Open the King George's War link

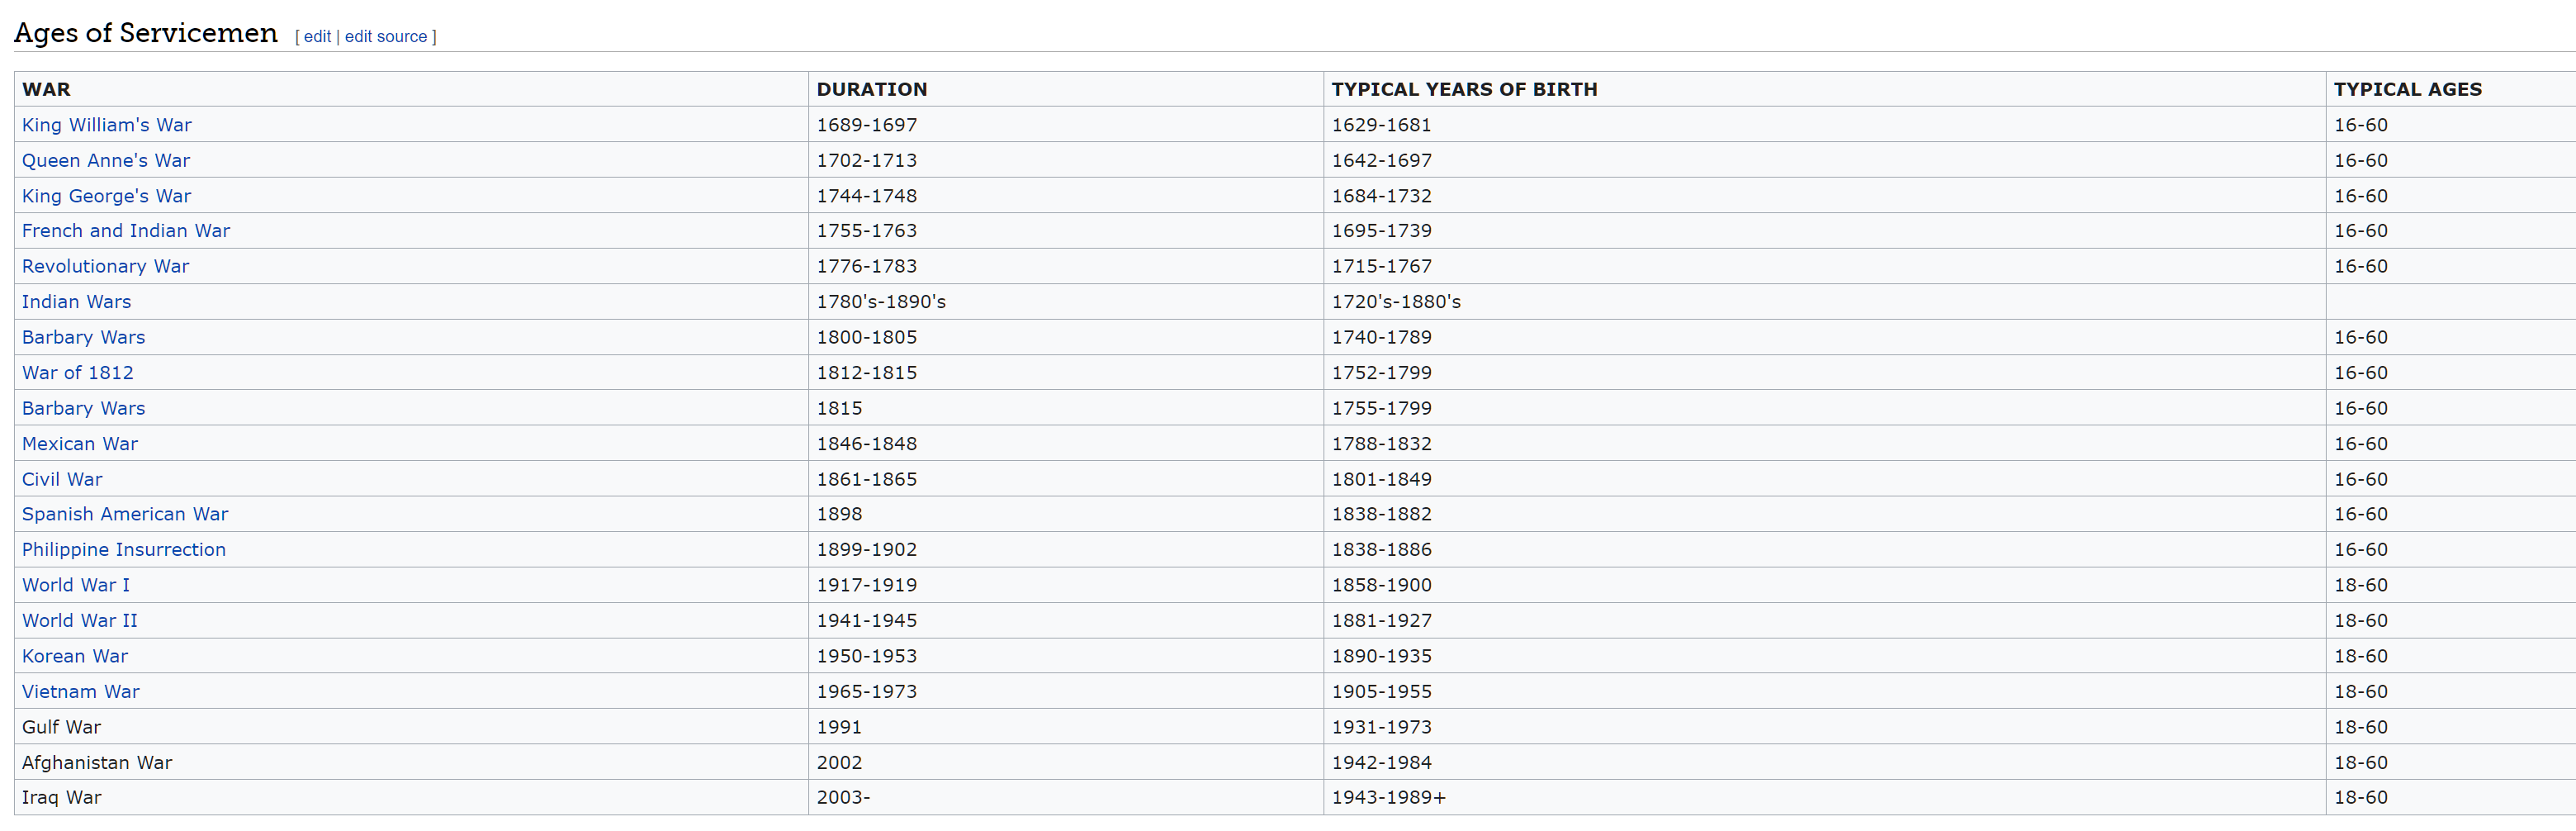pyautogui.click(x=106, y=196)
